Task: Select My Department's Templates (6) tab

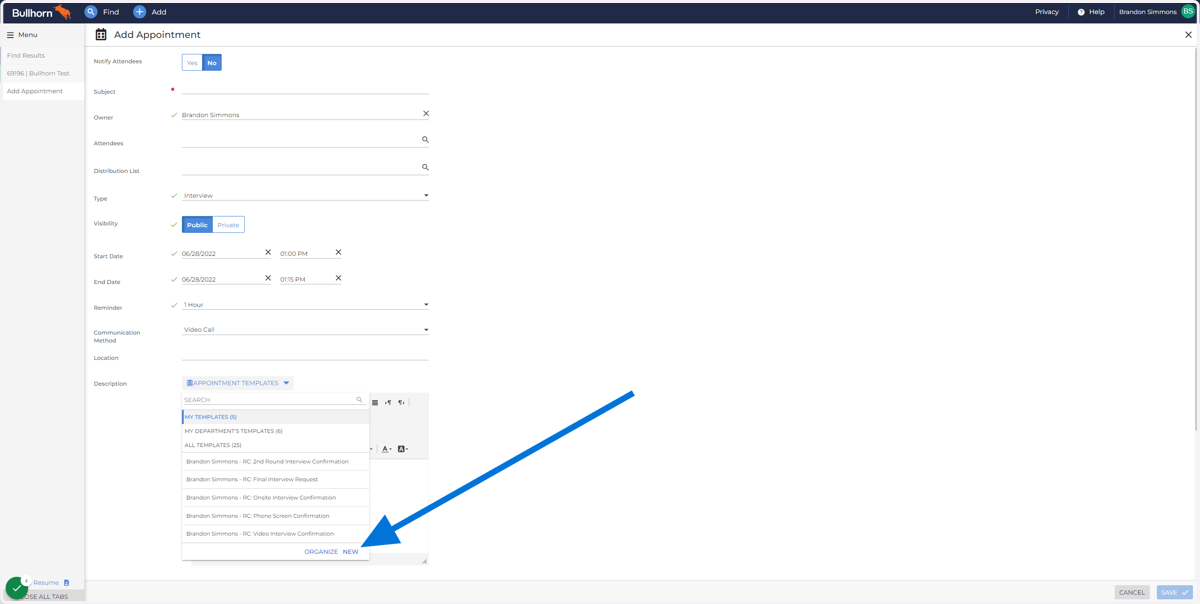Action: pyautogui.click(x=275, y=431)
